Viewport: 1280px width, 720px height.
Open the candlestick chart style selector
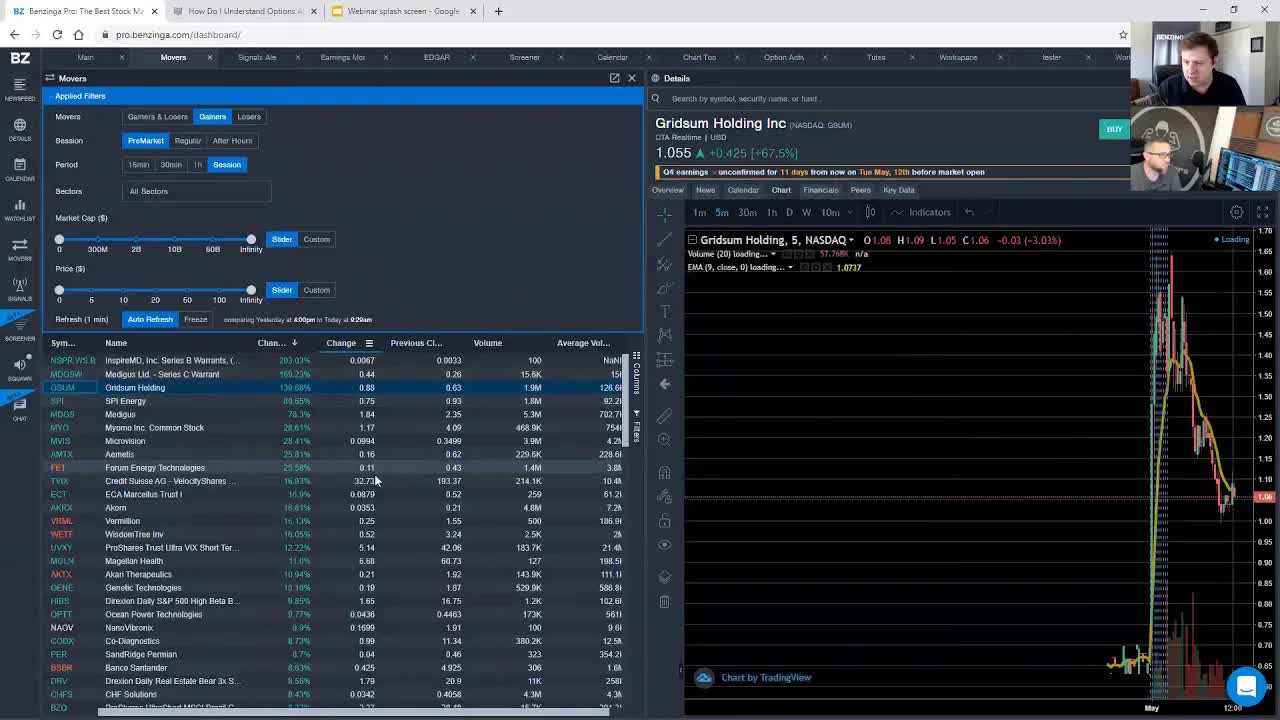click(x=870, y=212)
